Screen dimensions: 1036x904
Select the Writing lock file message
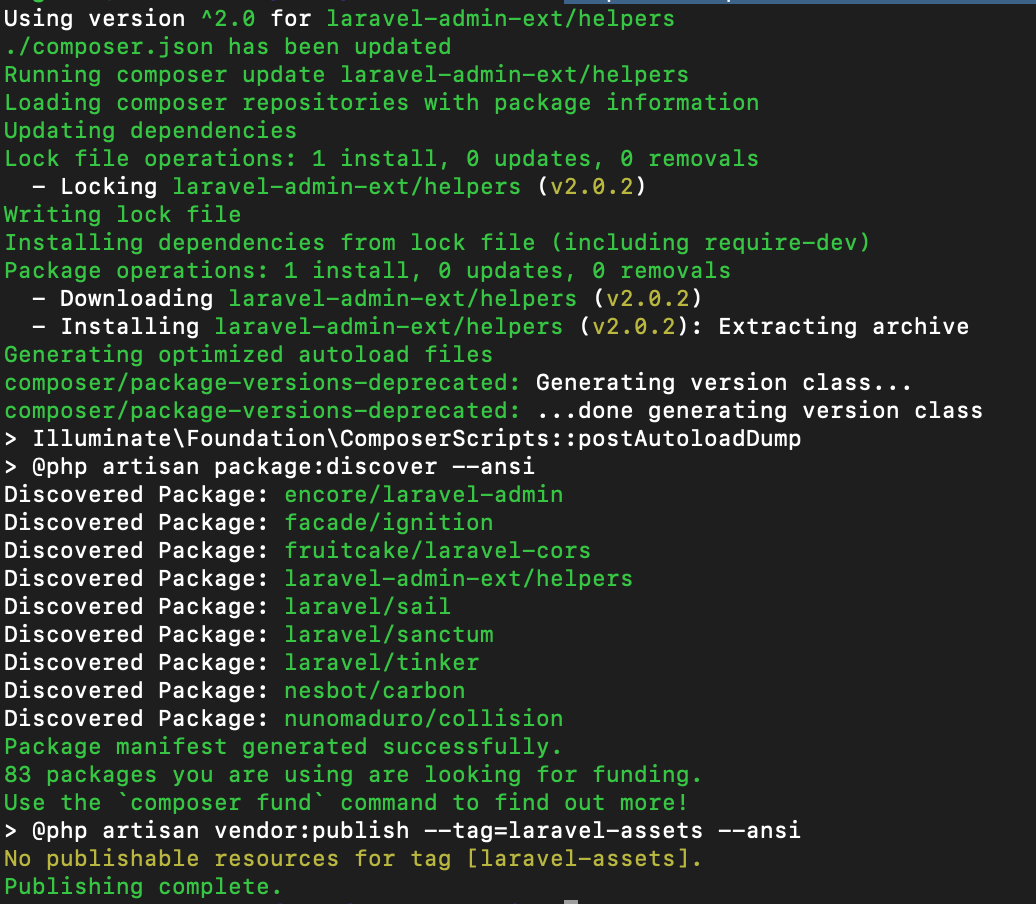(122, 214)
